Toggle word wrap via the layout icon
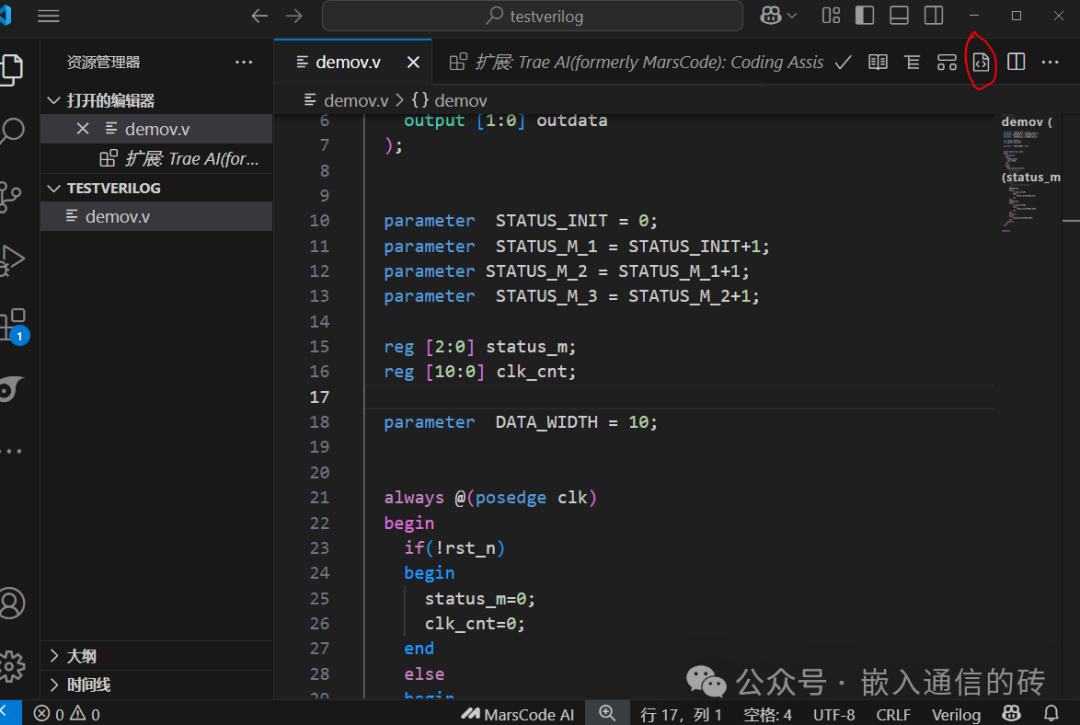The height and width of the screenshot is (725, 1080). [946, 61]
